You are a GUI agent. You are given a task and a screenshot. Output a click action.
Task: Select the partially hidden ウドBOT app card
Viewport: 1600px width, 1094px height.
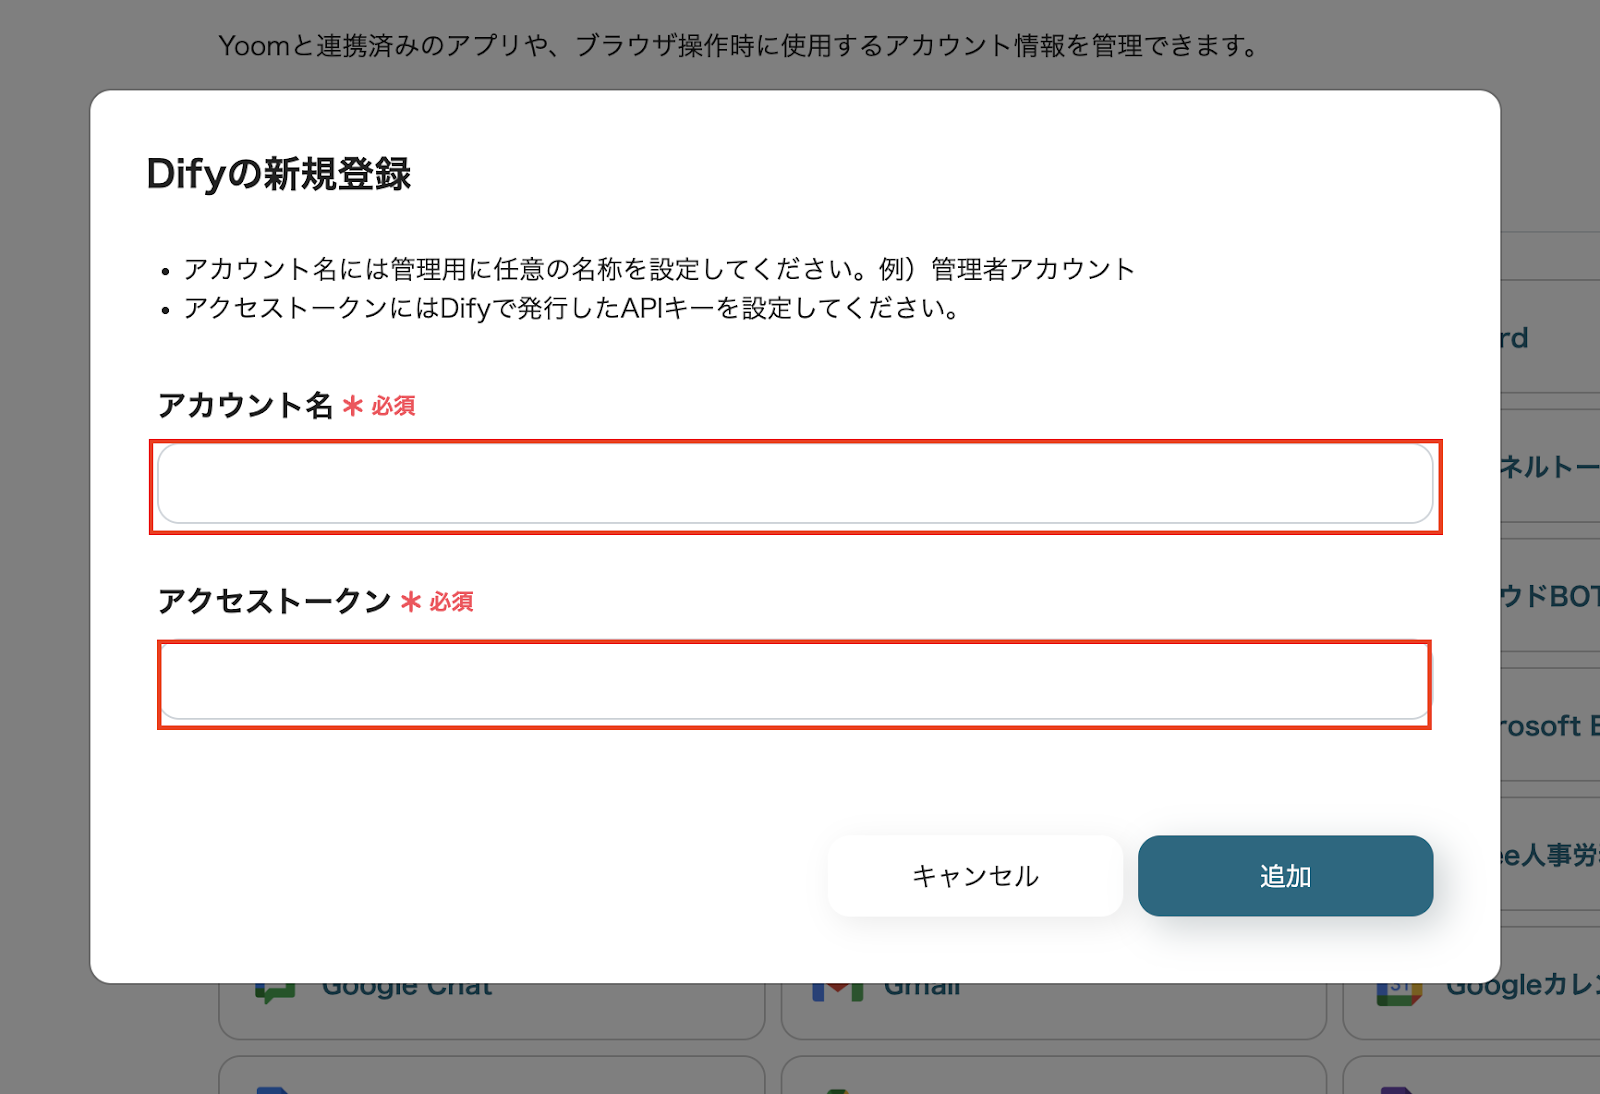(x=1550, y=596)
